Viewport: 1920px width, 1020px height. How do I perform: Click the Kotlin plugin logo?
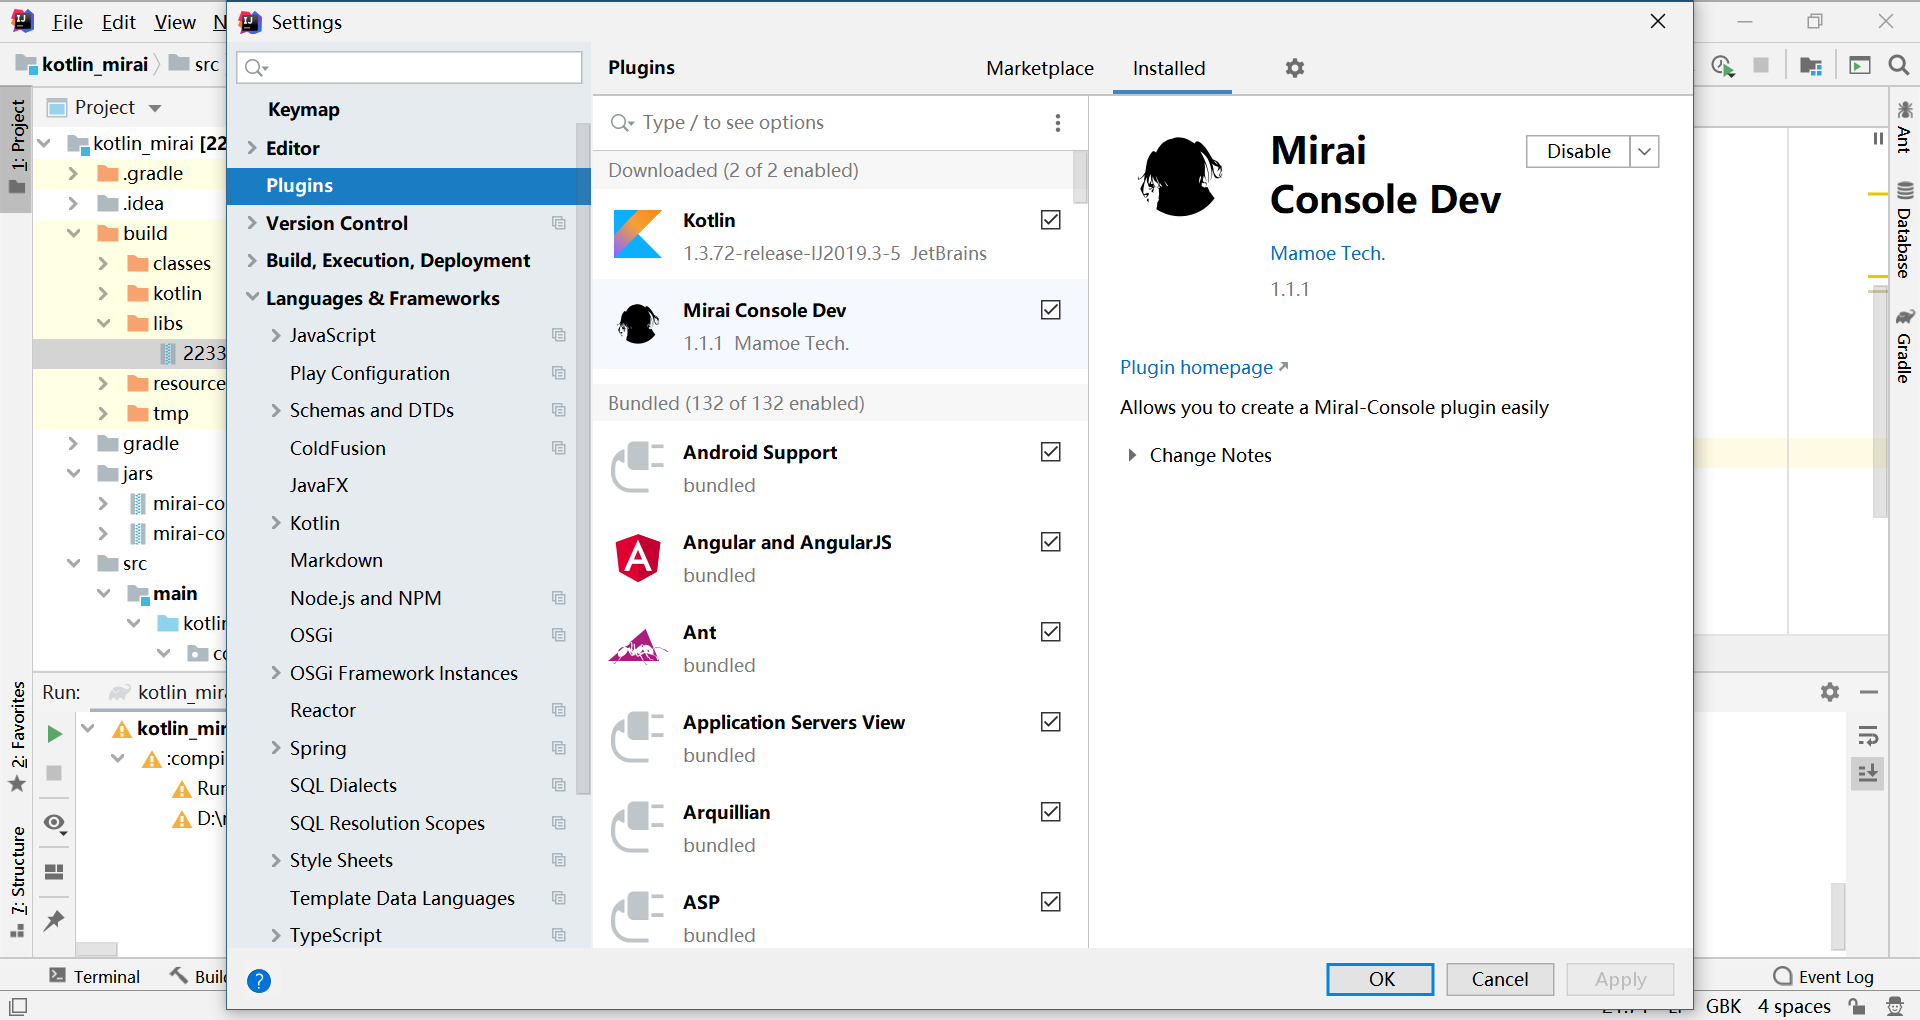638,234
